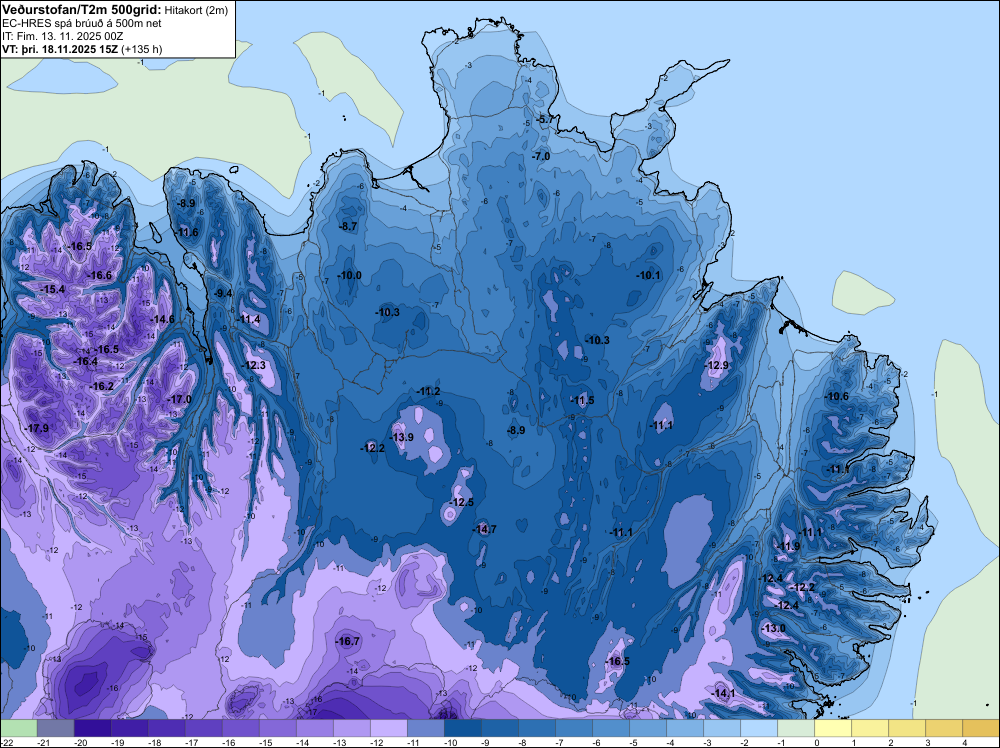Click the -9.4 temperature label
Image resolution: width=1000 pixels, height=748 pixels.
[x=223, y=293]
